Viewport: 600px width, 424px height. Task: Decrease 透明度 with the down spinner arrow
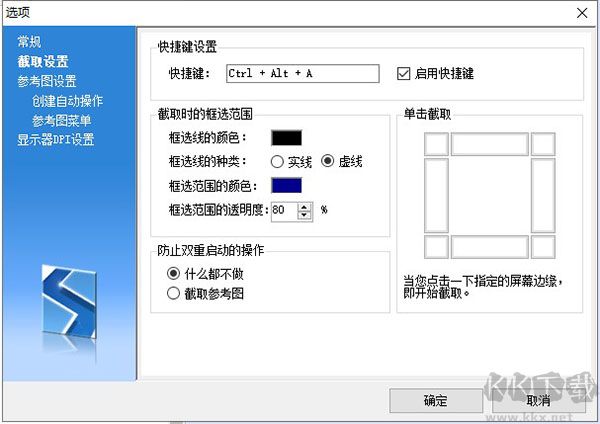304,215
